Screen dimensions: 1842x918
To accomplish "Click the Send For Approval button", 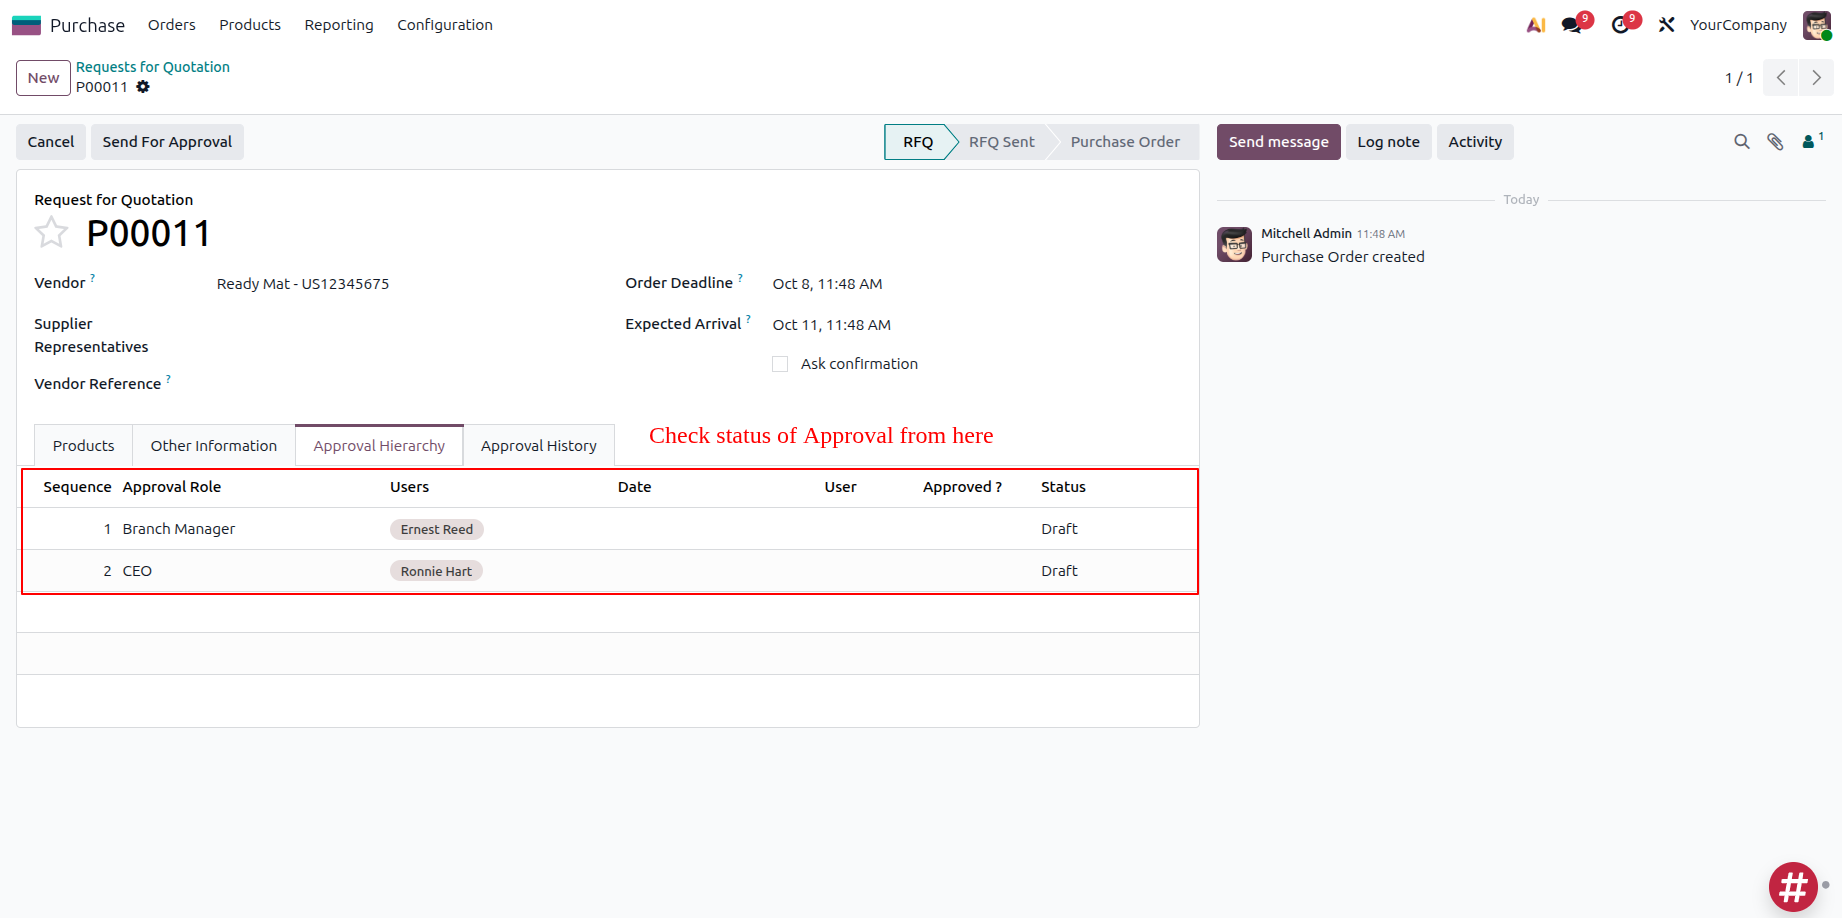I will click(167, 141).
